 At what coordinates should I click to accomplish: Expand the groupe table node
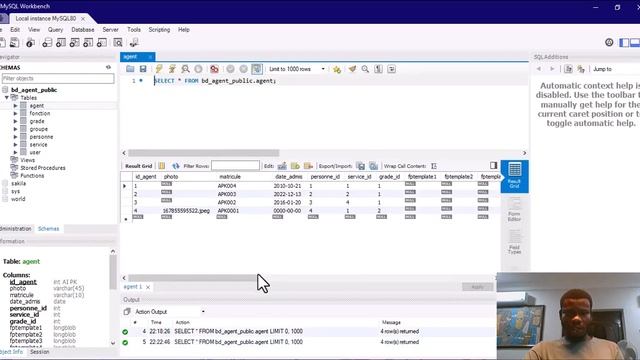pyautogui.click(x=16, y=129)
